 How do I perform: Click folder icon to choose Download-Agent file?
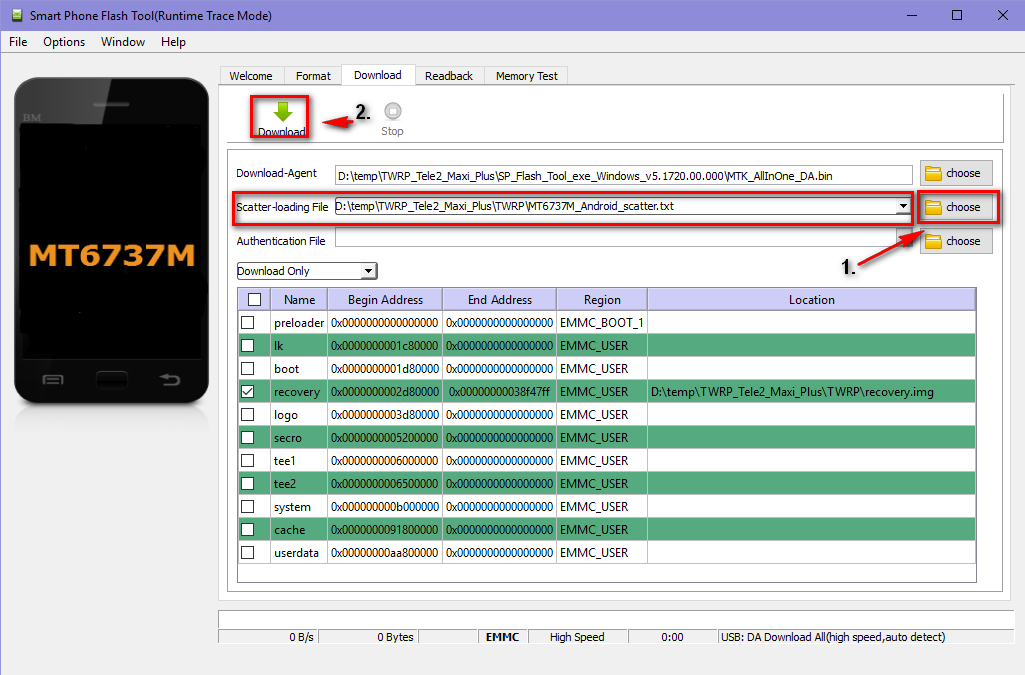[934, 174]
